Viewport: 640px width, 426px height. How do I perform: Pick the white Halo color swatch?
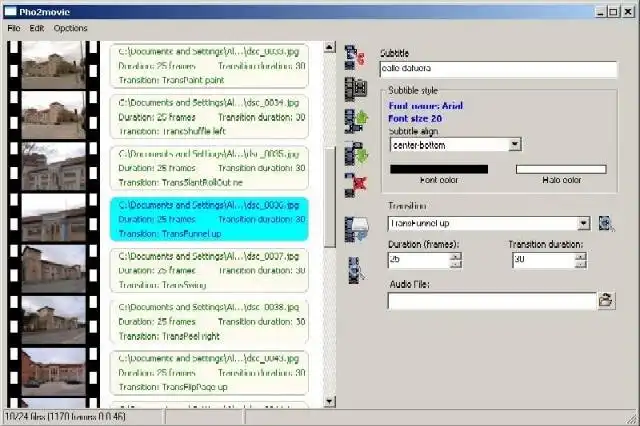tap(561, 169)
